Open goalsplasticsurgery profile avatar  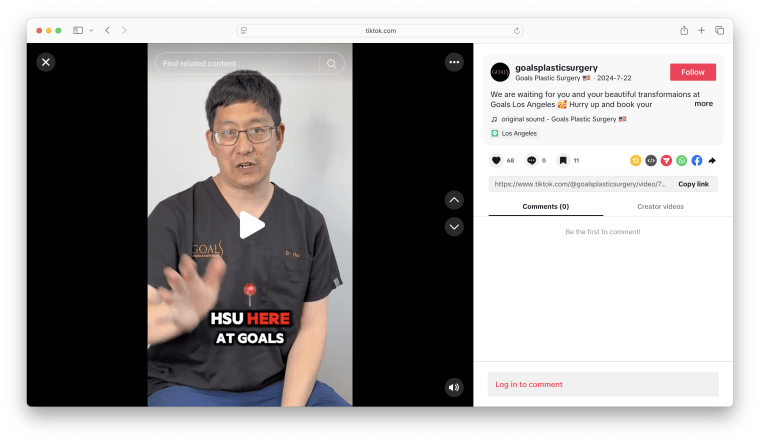pos(500,72)
